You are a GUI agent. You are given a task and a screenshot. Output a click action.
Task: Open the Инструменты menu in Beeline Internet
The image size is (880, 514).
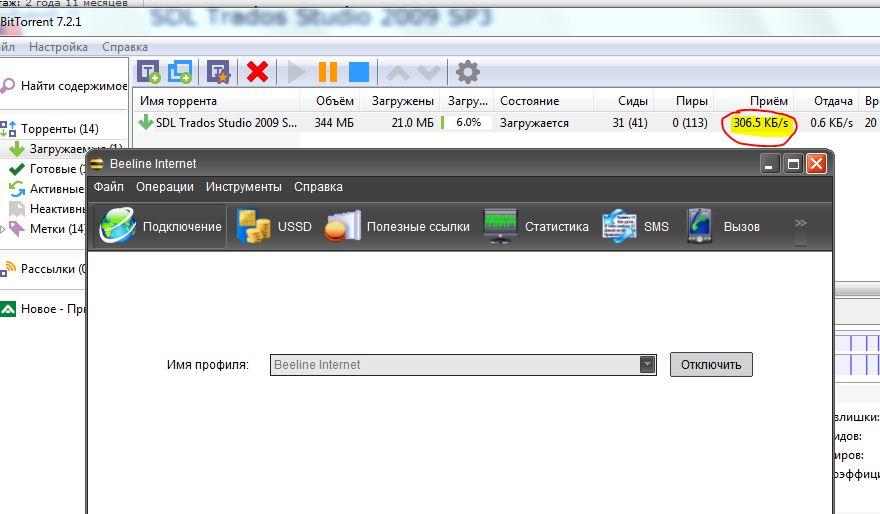[x=244, y=187]
